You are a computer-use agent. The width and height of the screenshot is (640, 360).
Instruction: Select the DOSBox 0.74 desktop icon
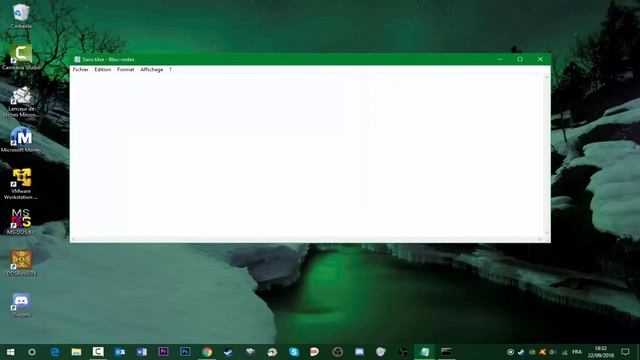[x=21, y=263]
